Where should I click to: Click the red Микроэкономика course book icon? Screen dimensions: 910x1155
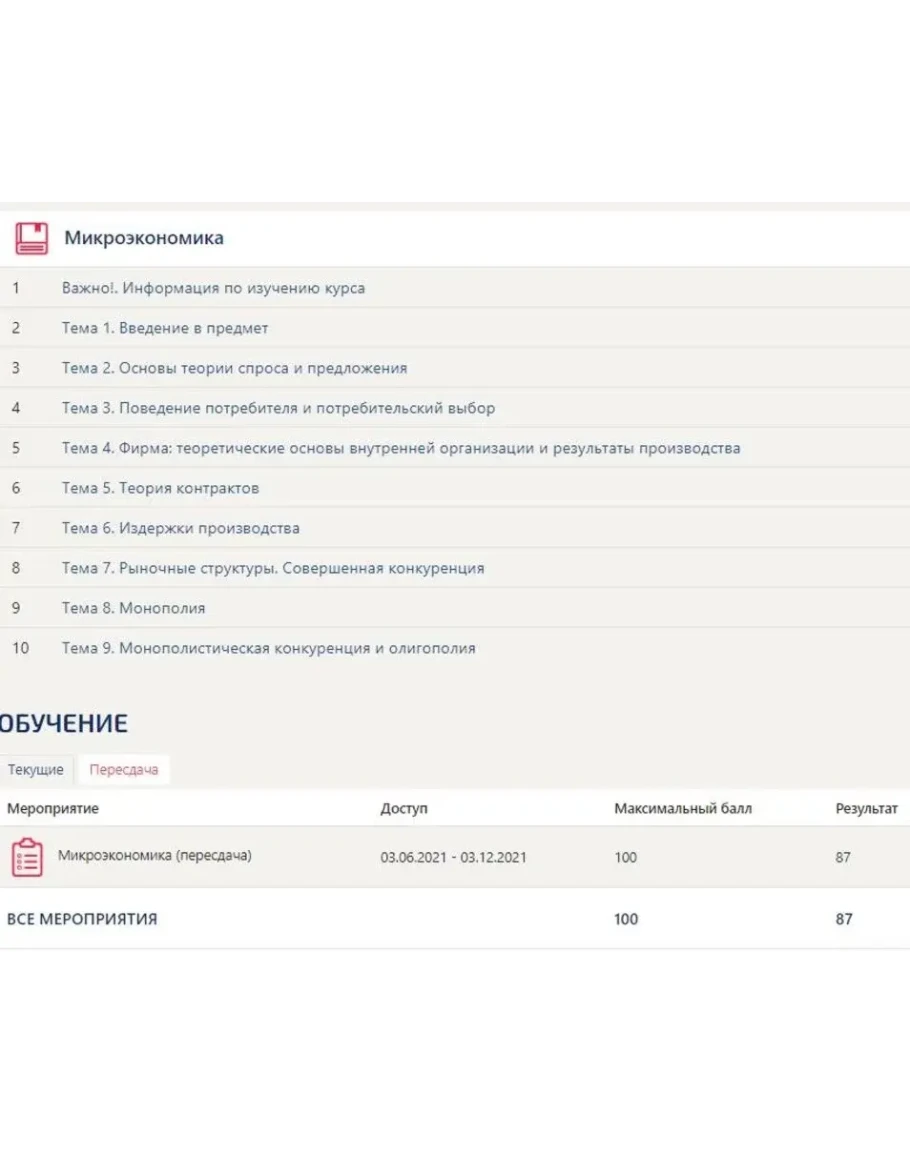pos(31,238)
